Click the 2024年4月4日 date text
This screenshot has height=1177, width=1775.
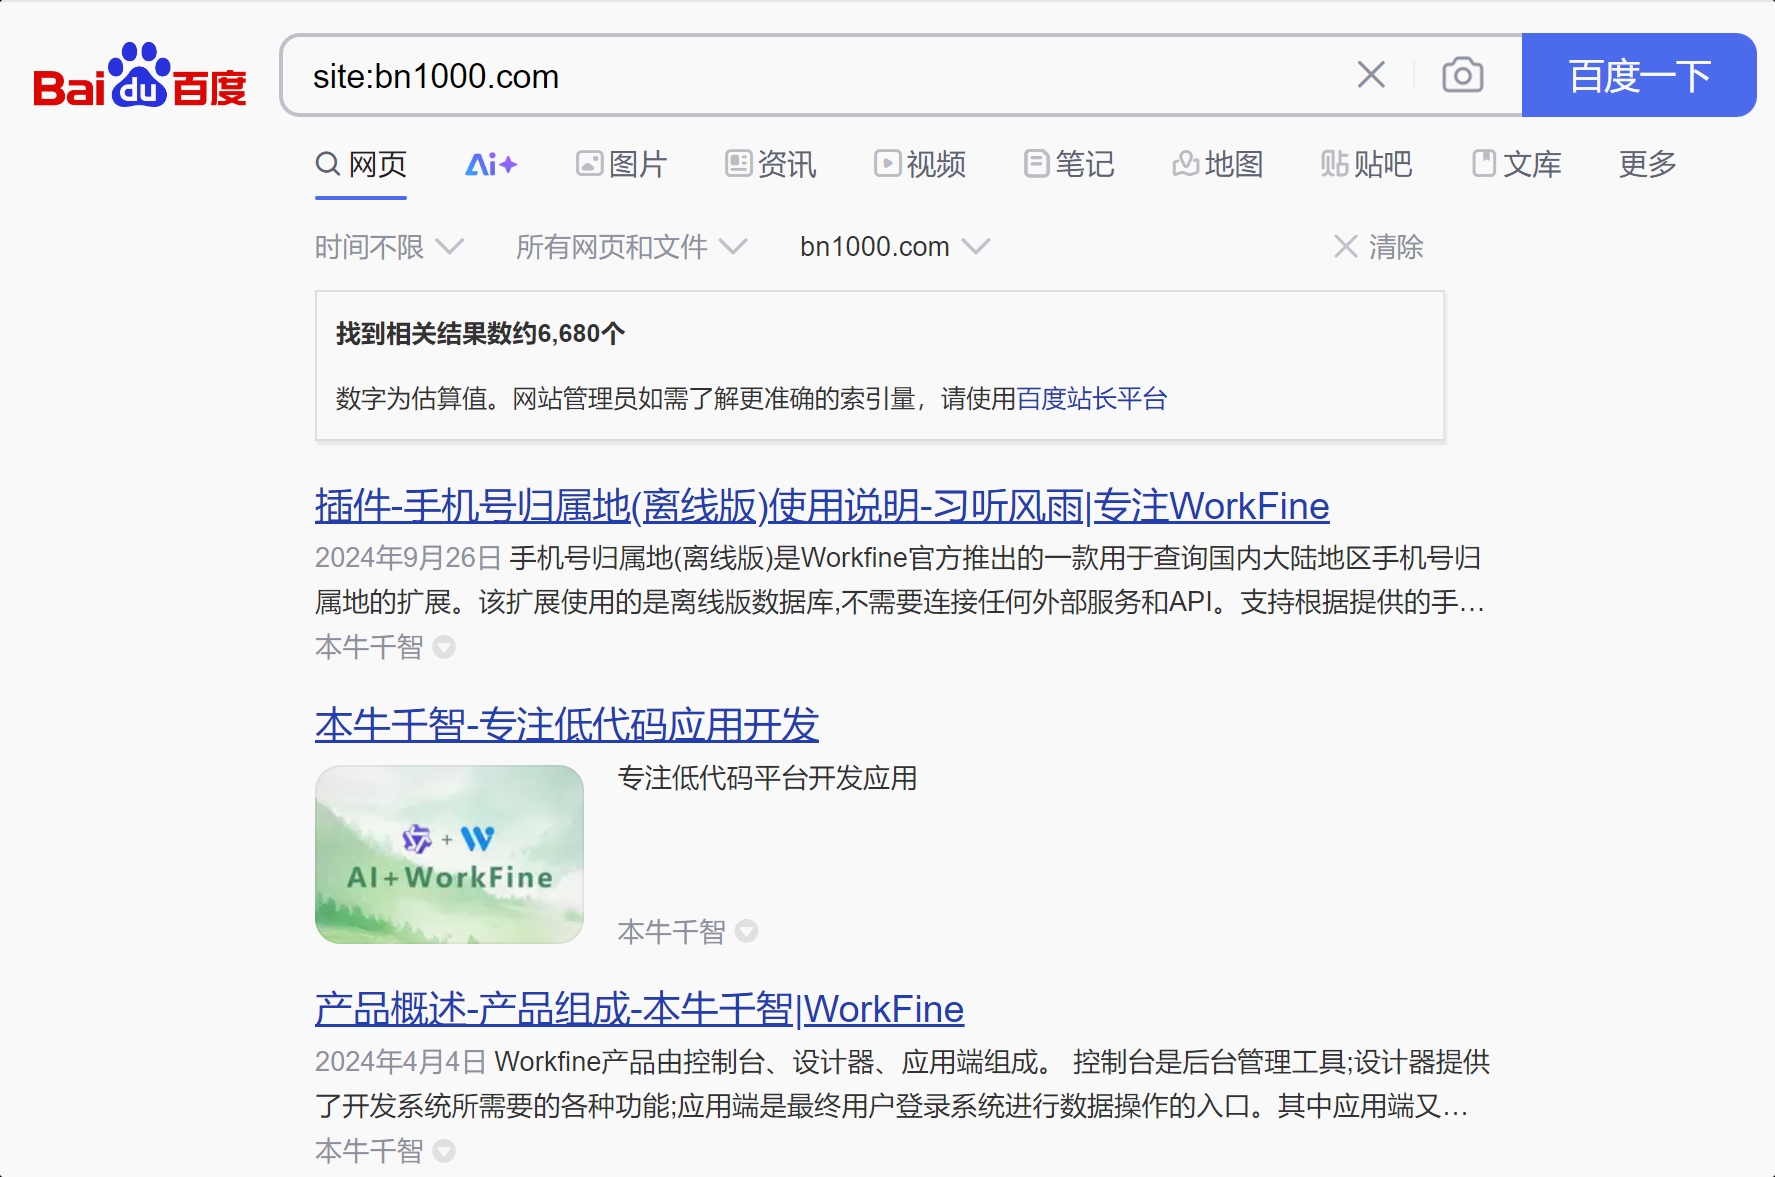400,1062
